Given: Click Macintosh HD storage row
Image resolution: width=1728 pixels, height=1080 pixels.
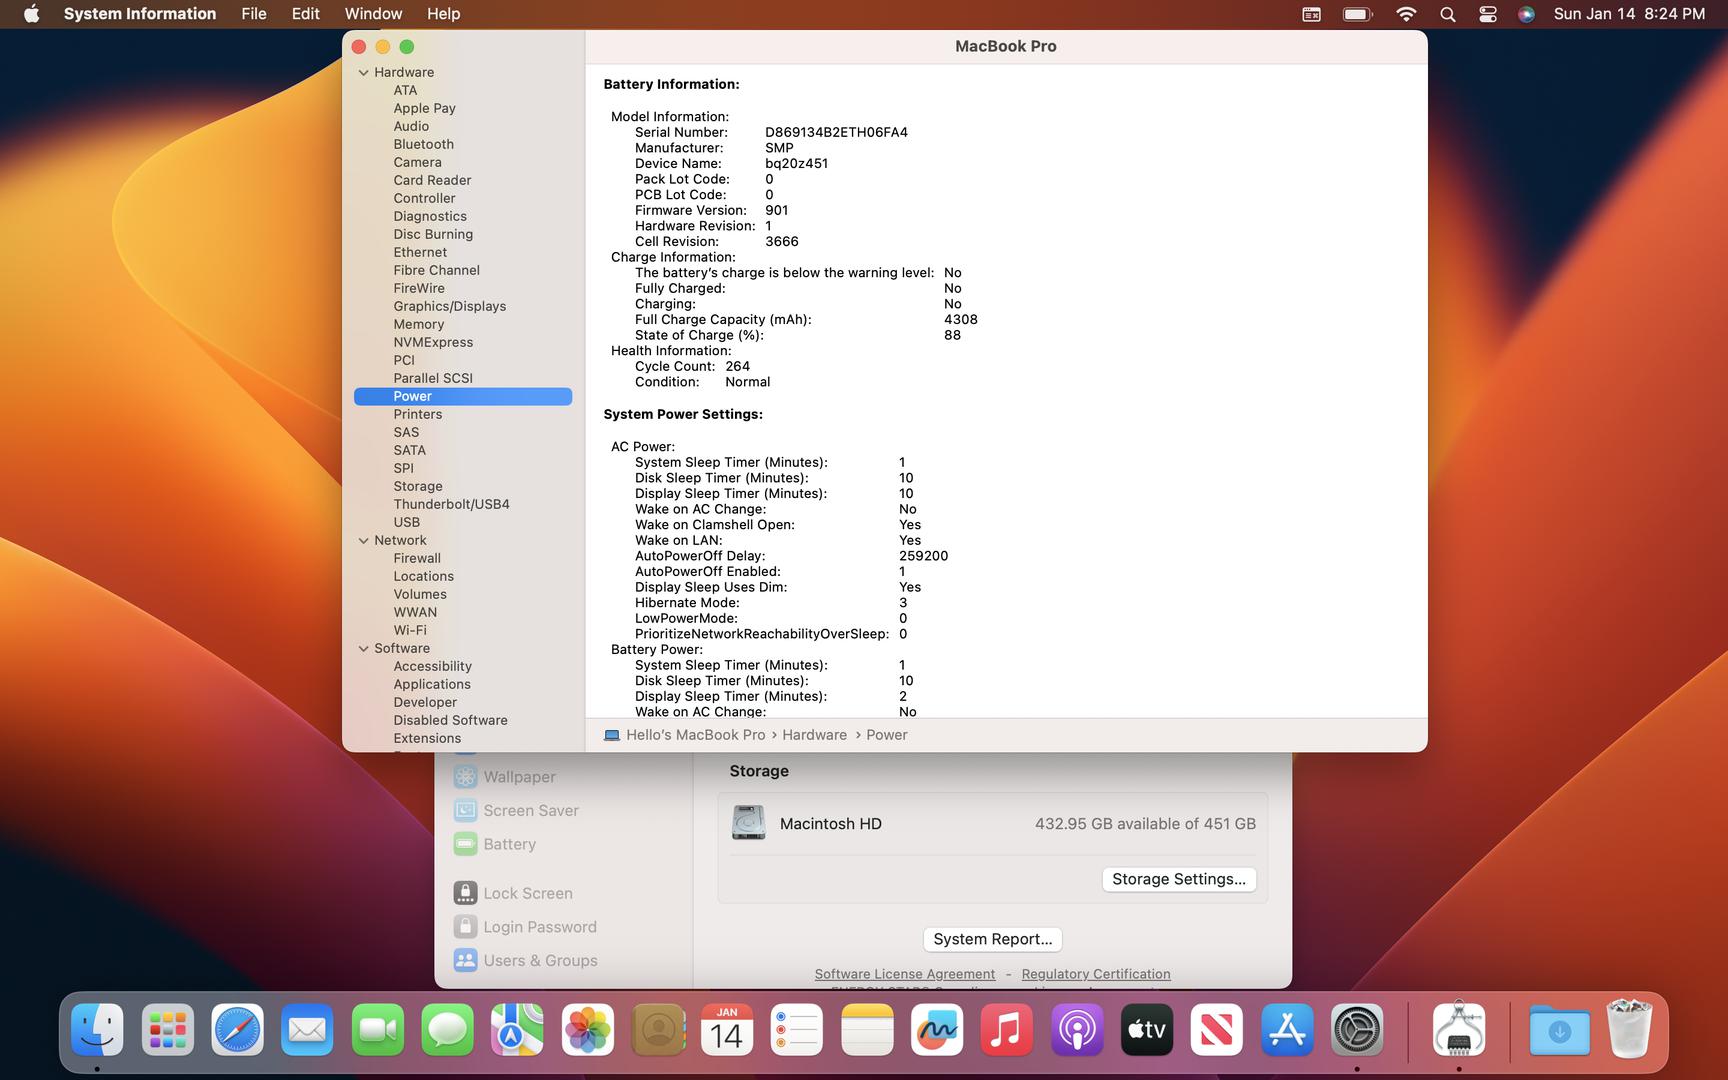Looking at the screenshot, I should coord(993,824).
